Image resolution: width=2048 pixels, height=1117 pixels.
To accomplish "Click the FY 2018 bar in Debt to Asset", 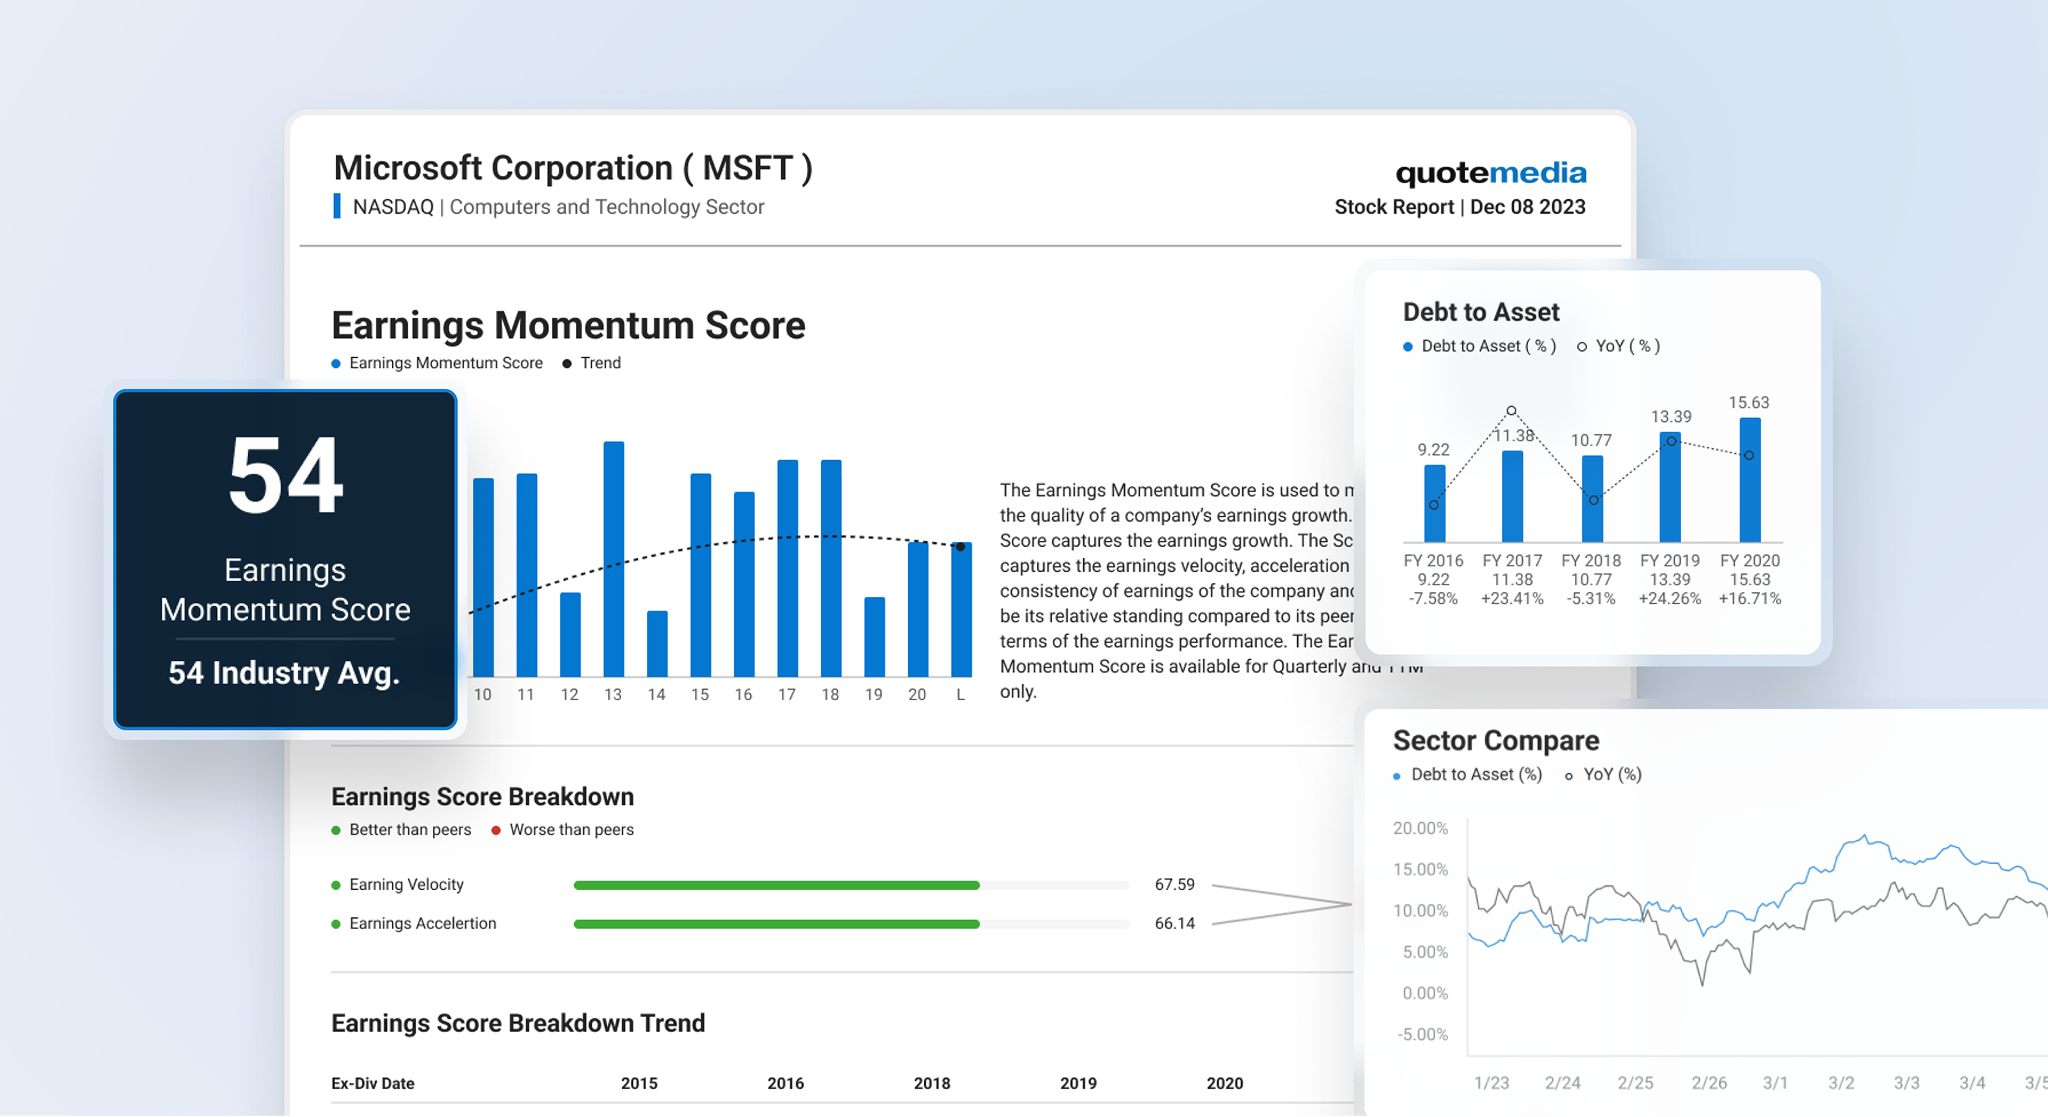I will pos(1593,499).
